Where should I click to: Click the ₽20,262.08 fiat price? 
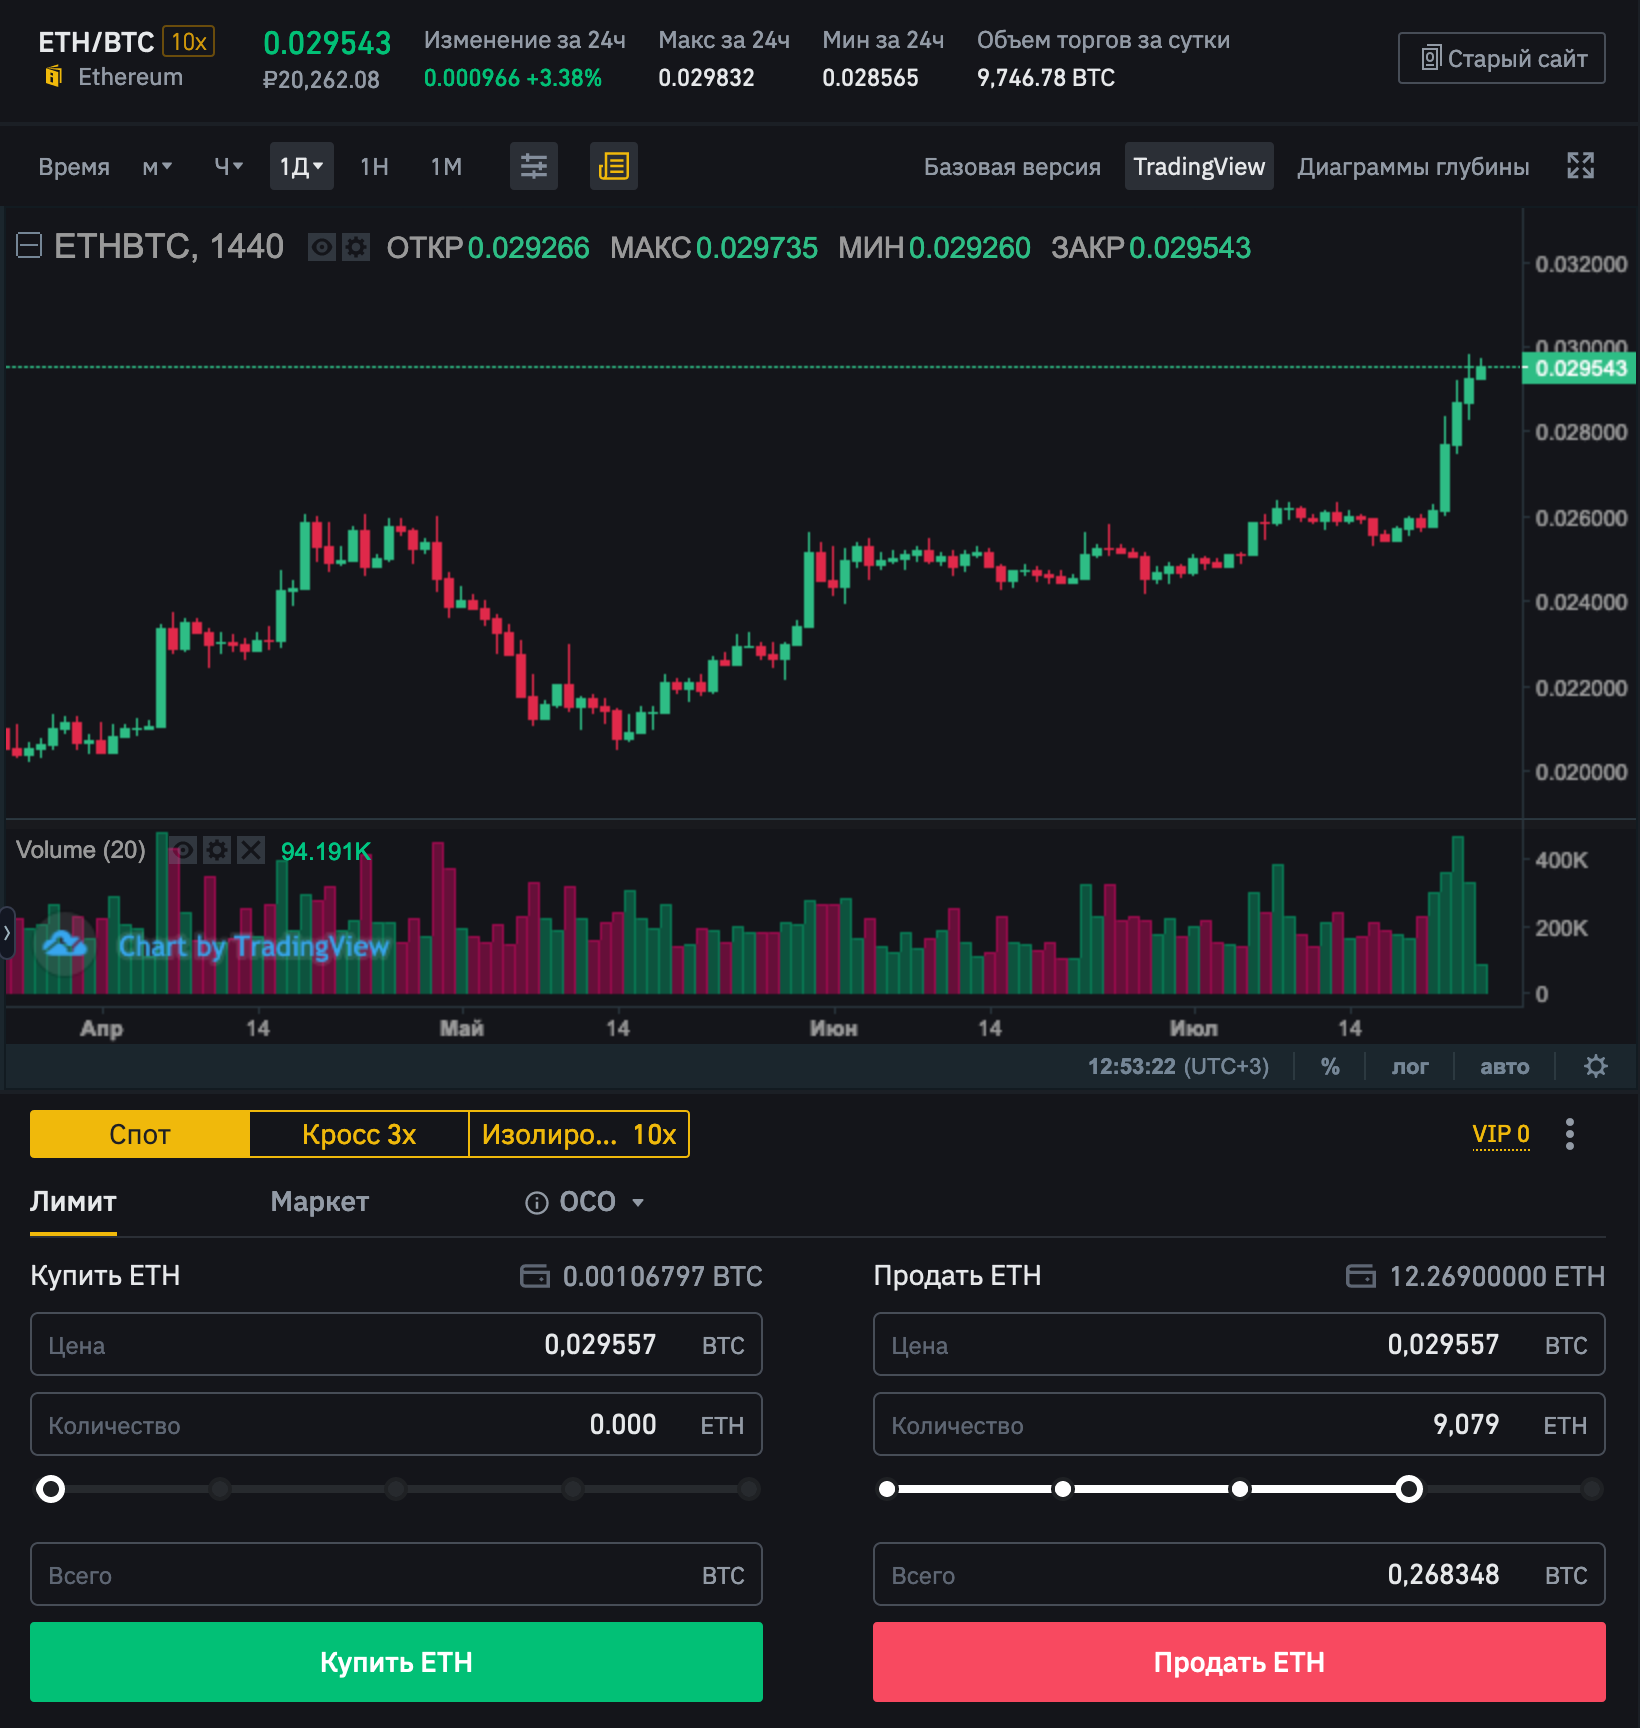coord(321,80)
